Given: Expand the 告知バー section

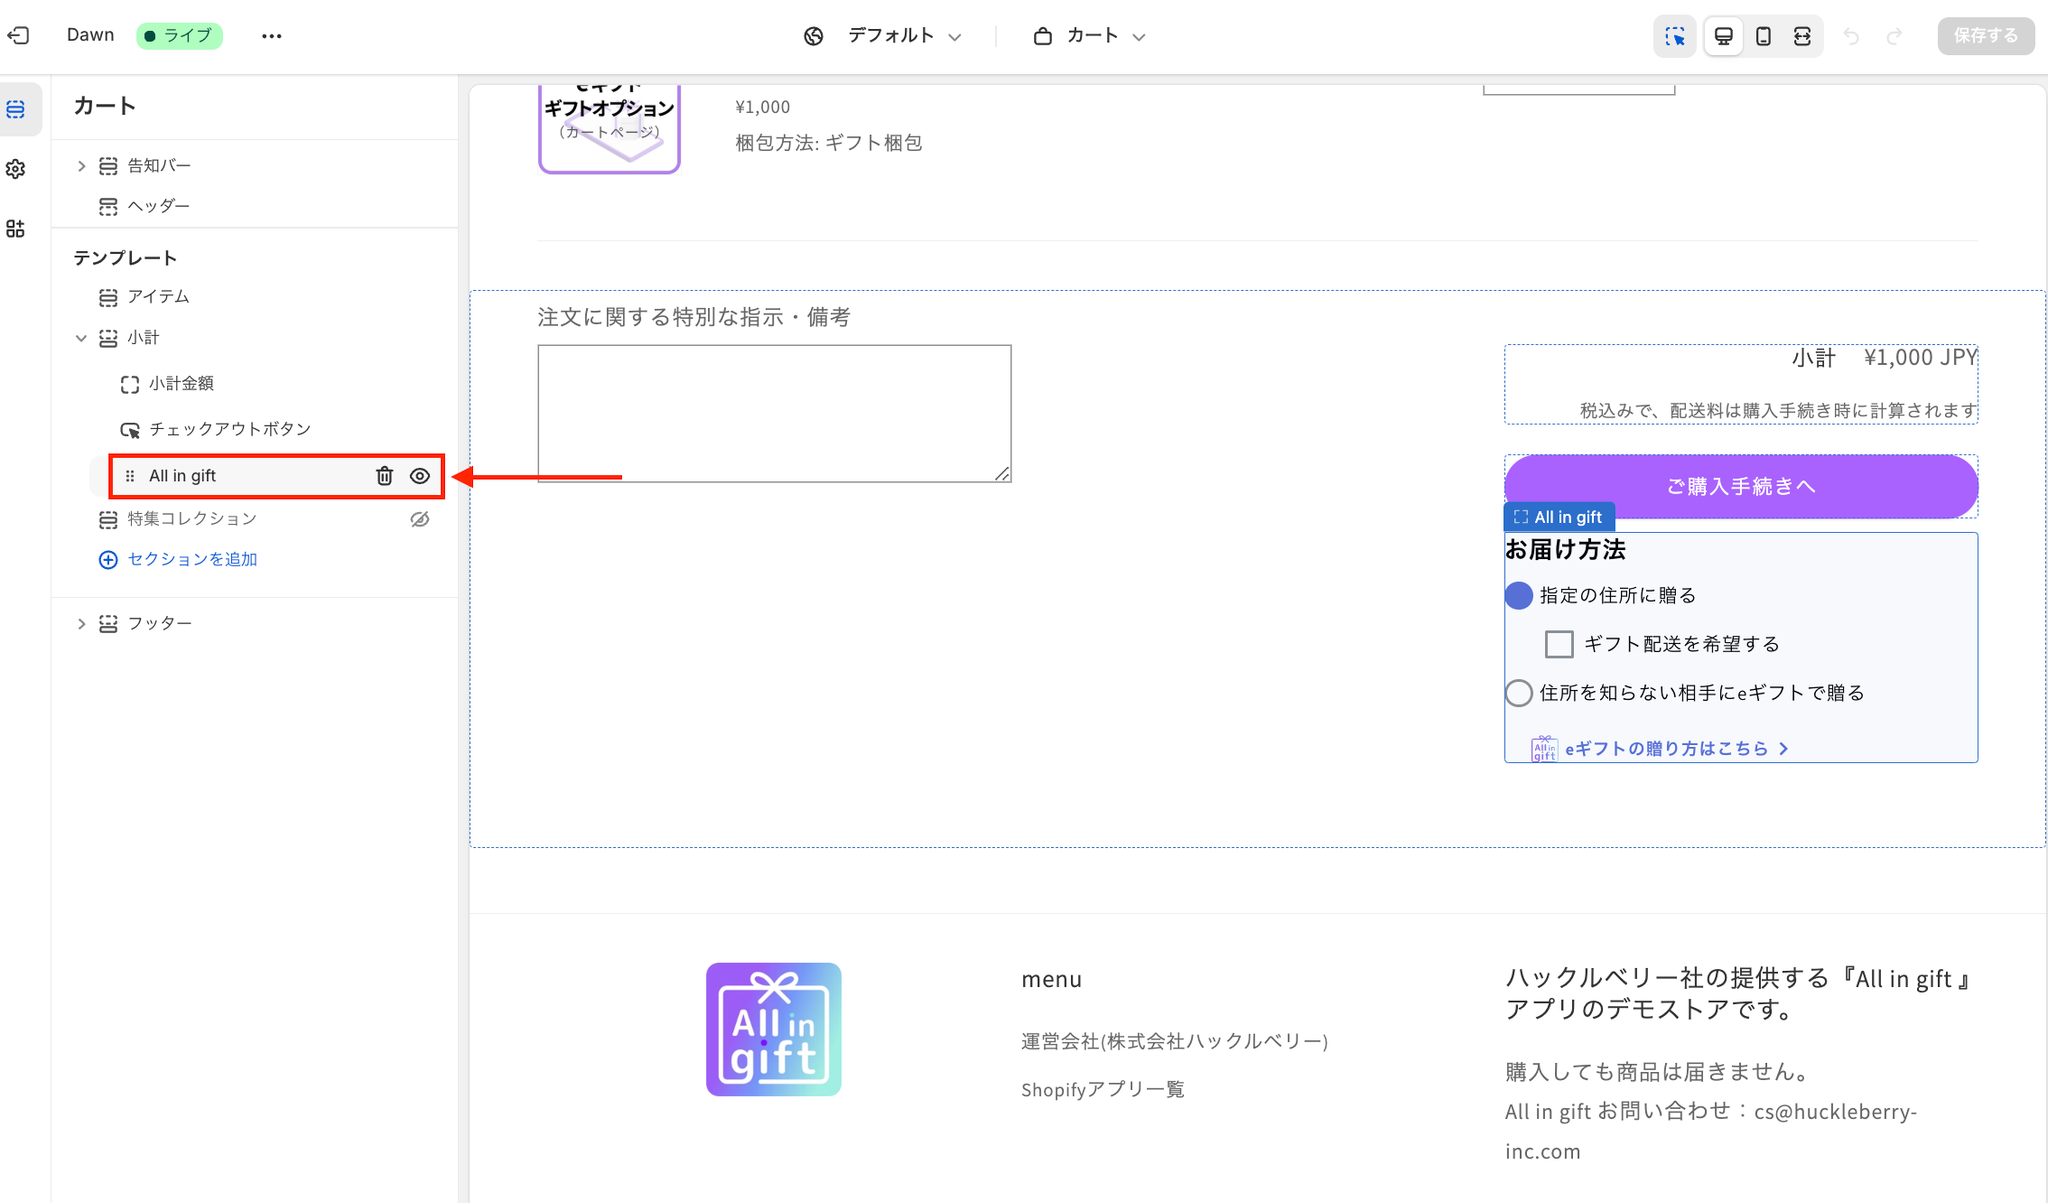Looking at the screenshot, I should [82, 166].
